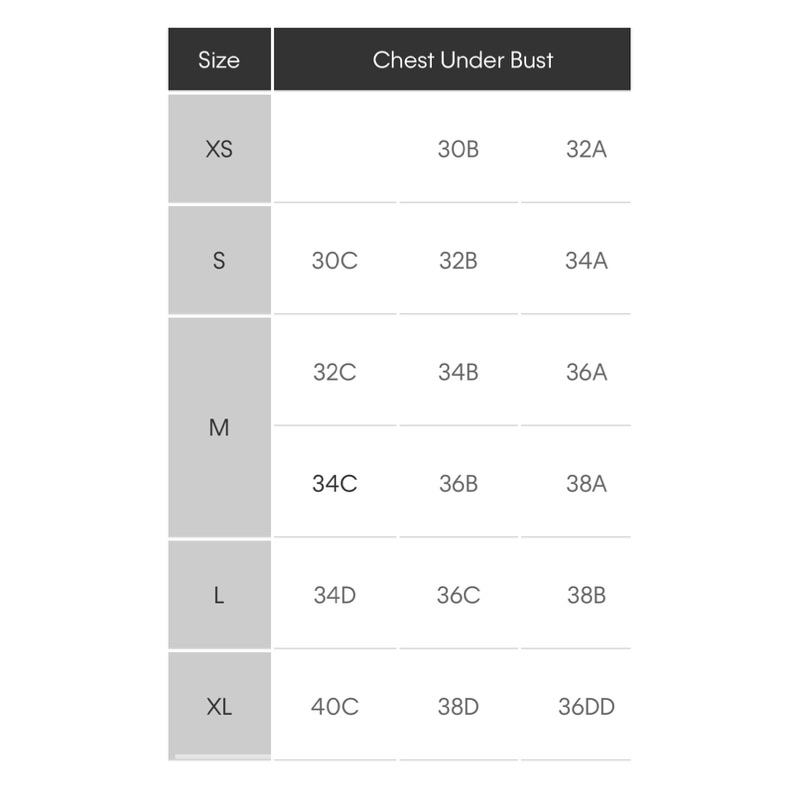Pick the 34A size cell
The image size is (800, 800).
click(586, 261)
